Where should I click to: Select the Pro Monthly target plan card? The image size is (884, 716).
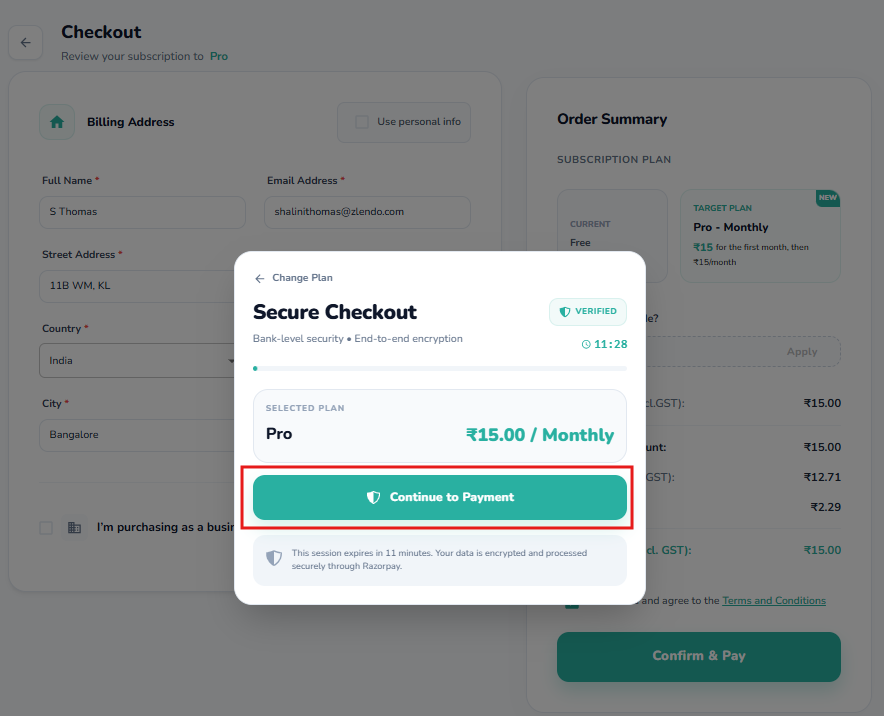click(x=760, y=235)
